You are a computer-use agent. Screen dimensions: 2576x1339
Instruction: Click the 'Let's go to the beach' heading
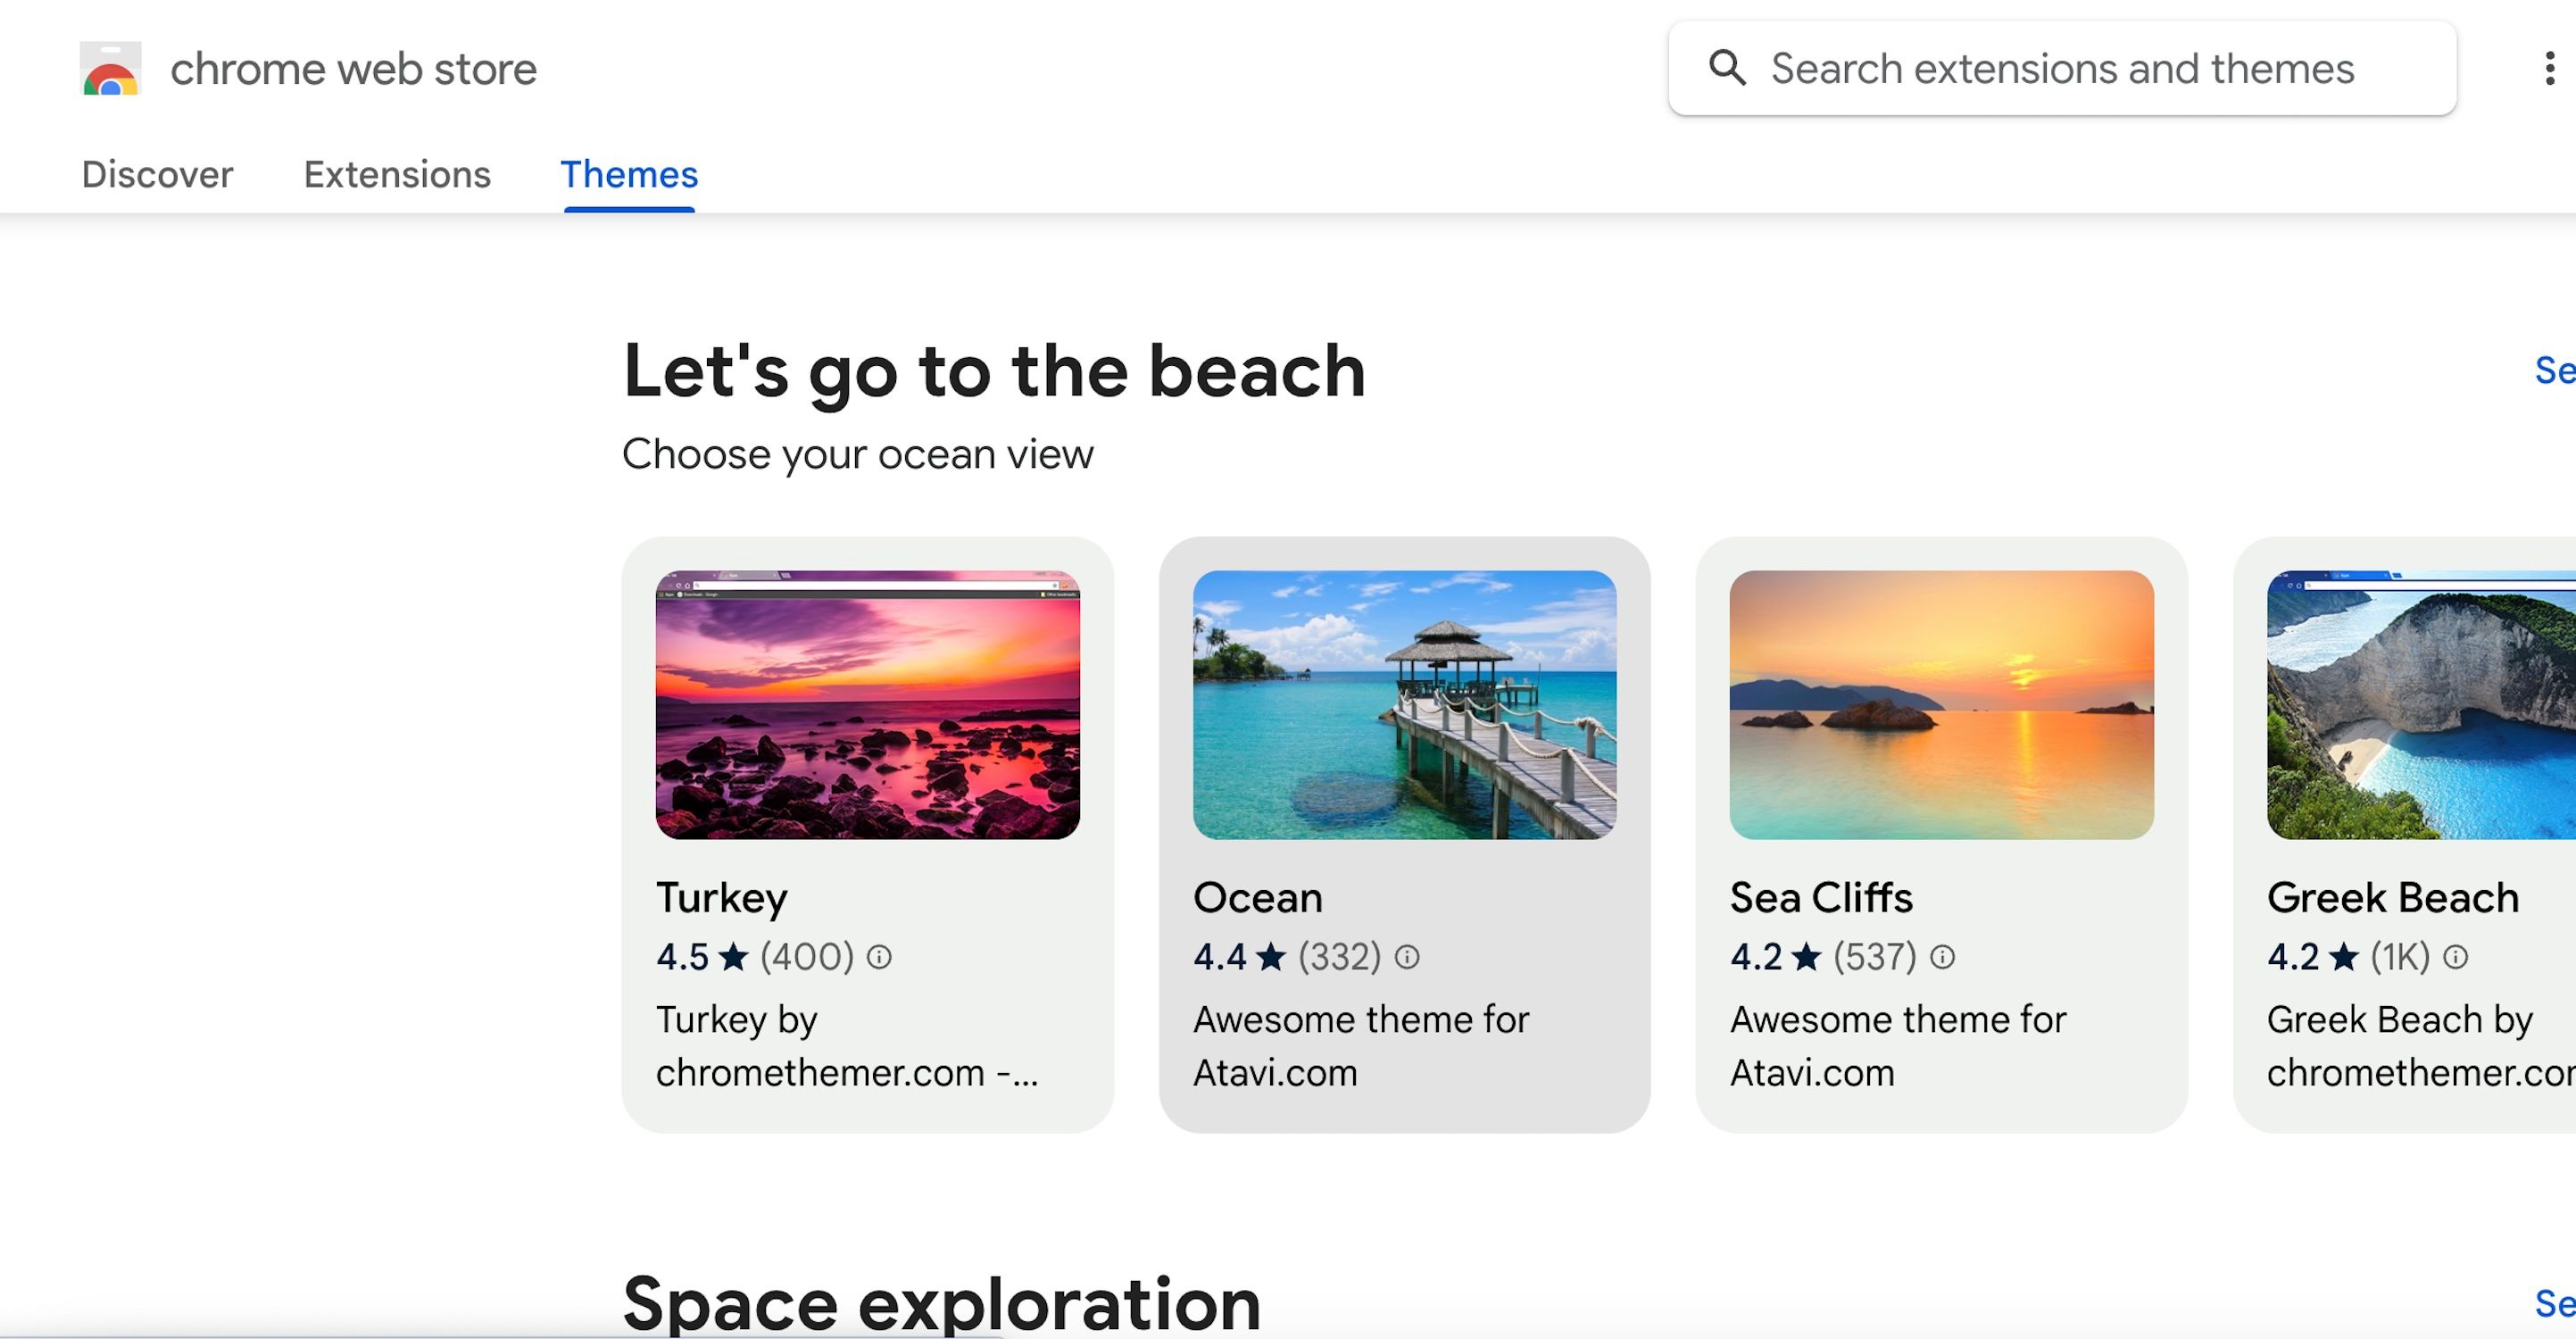click(994, 373)
